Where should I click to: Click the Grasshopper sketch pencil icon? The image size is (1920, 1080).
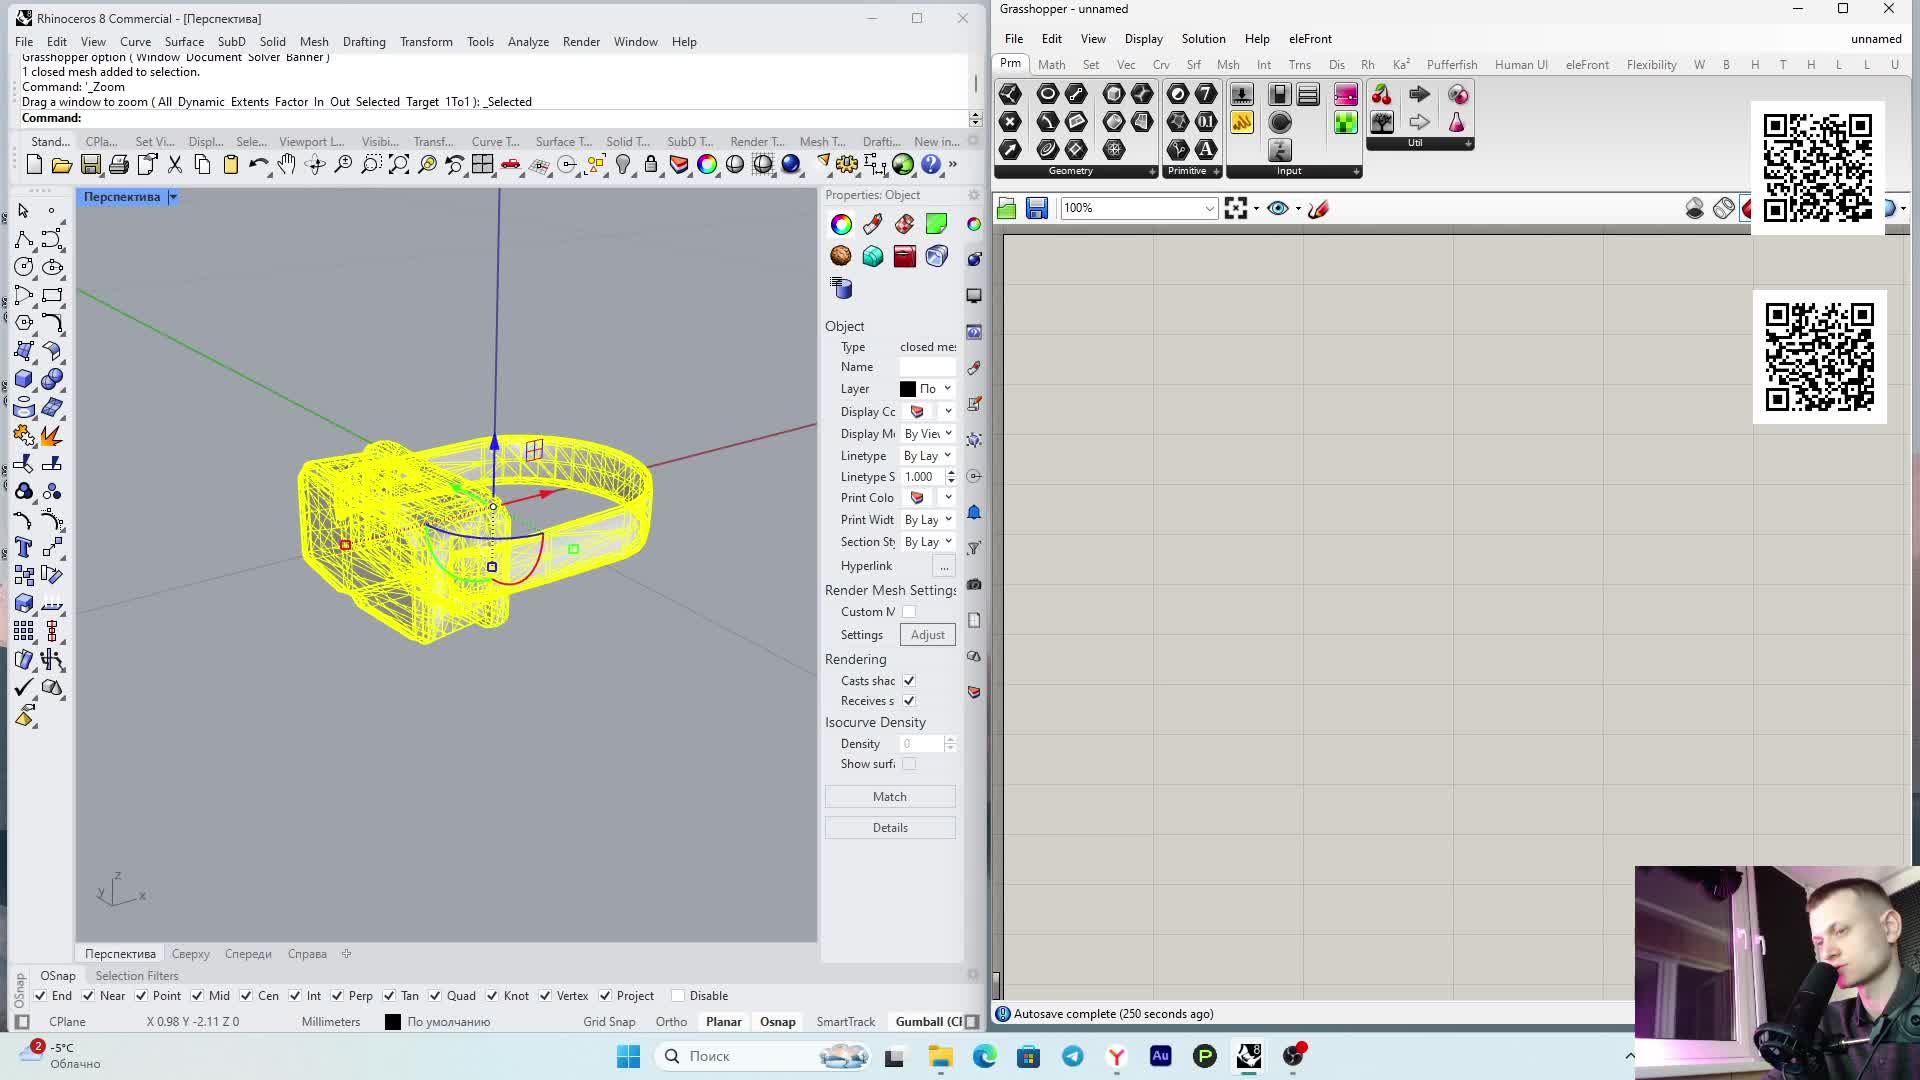pyautogui.click(x=1318, y=208)
